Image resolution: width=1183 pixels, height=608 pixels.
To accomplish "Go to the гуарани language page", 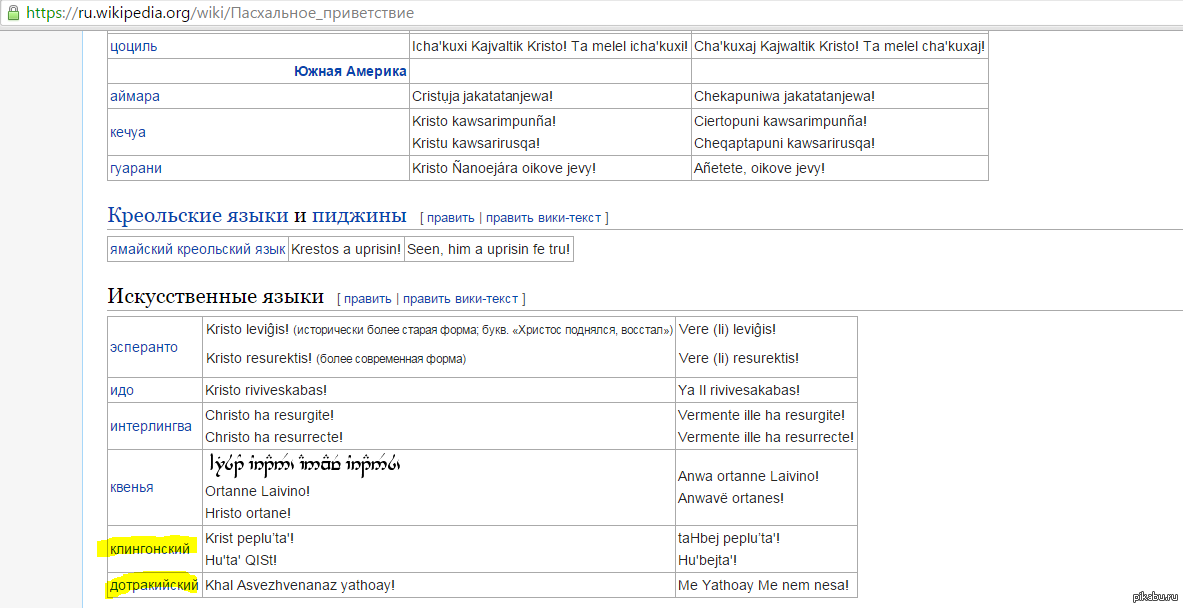I will coord(136,168).
